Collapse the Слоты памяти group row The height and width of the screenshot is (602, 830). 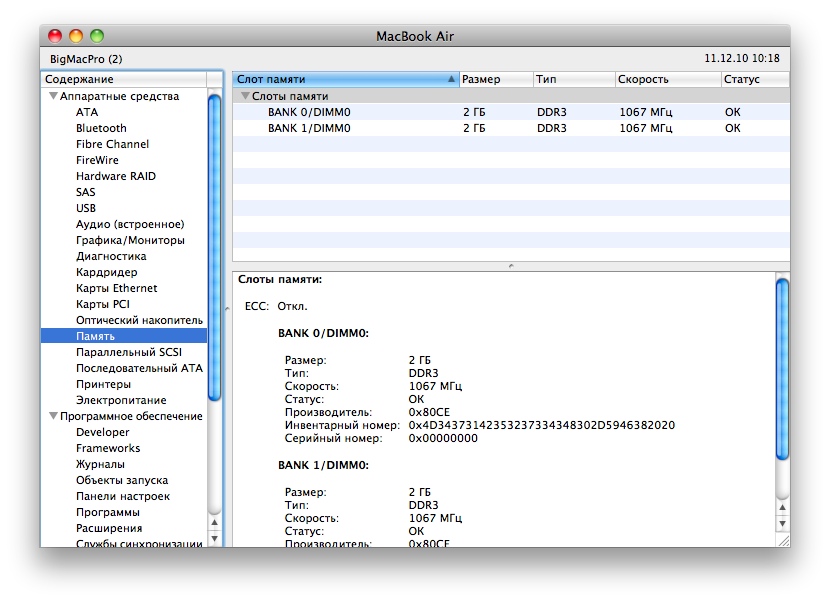244,97
